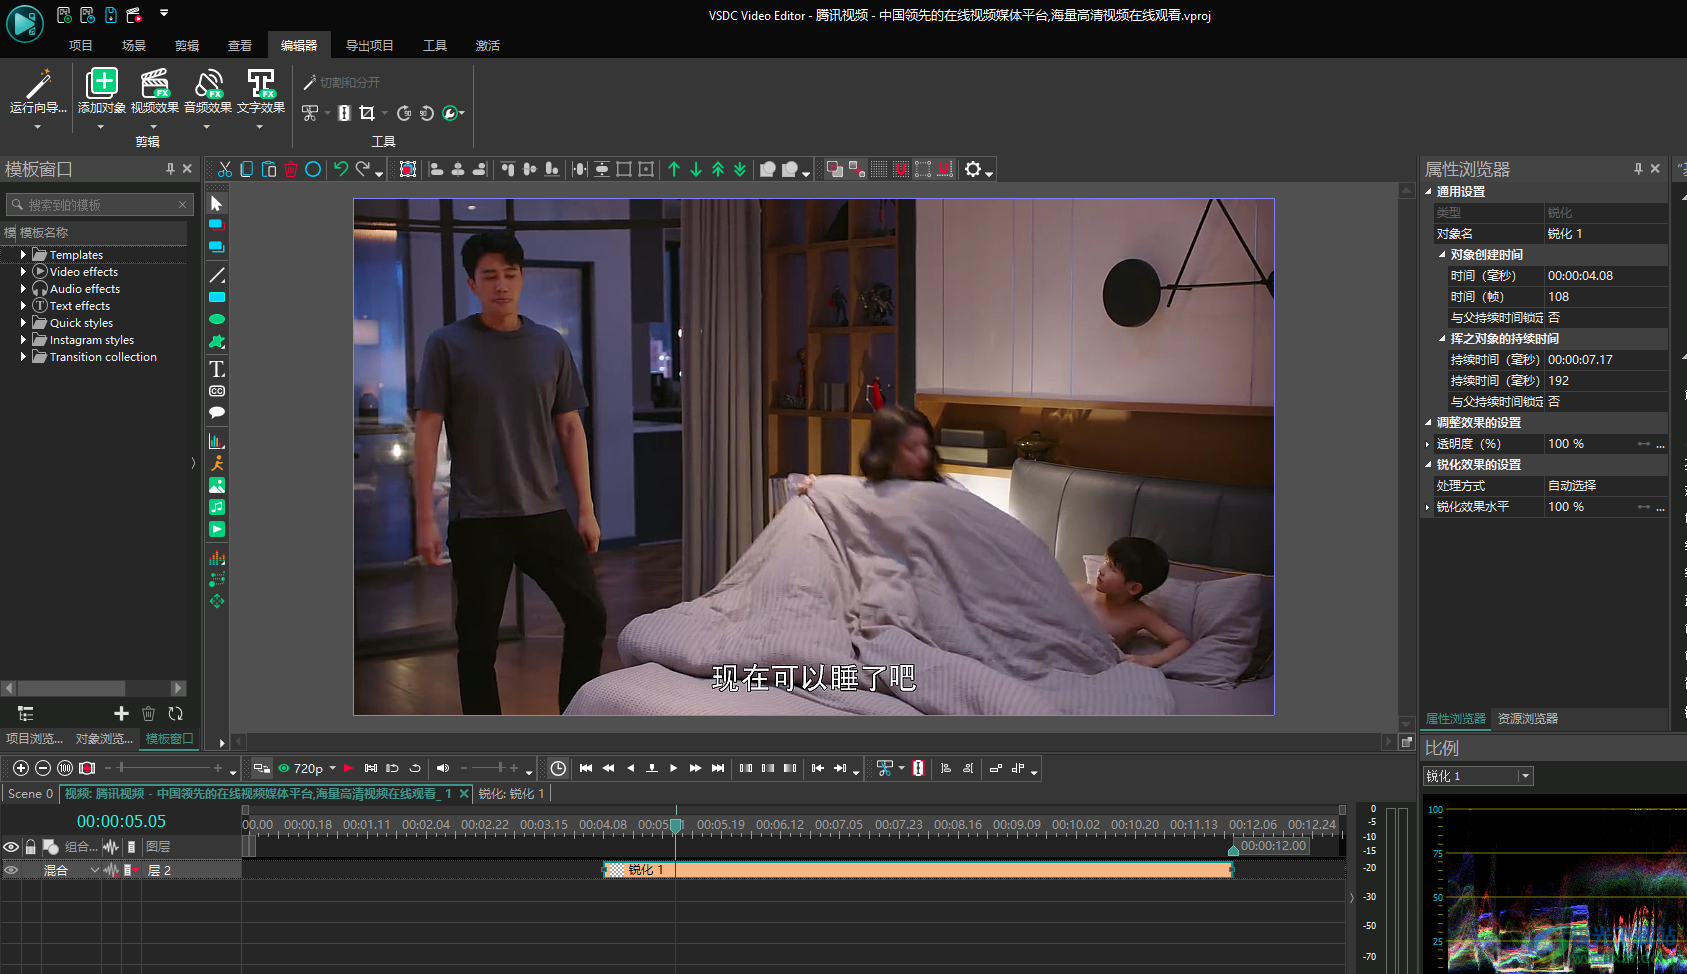Click the Copy icon in the editor toolbar
This screenshot has height=974, width=1687.
click(247, 169)
